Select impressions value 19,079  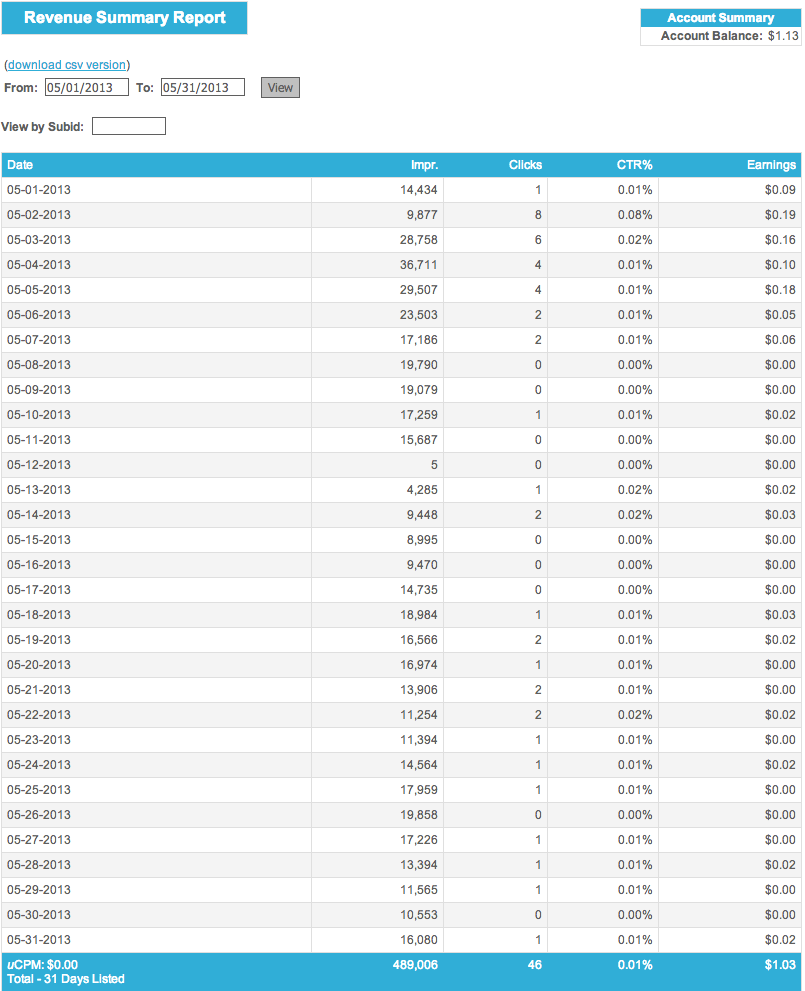418,390
